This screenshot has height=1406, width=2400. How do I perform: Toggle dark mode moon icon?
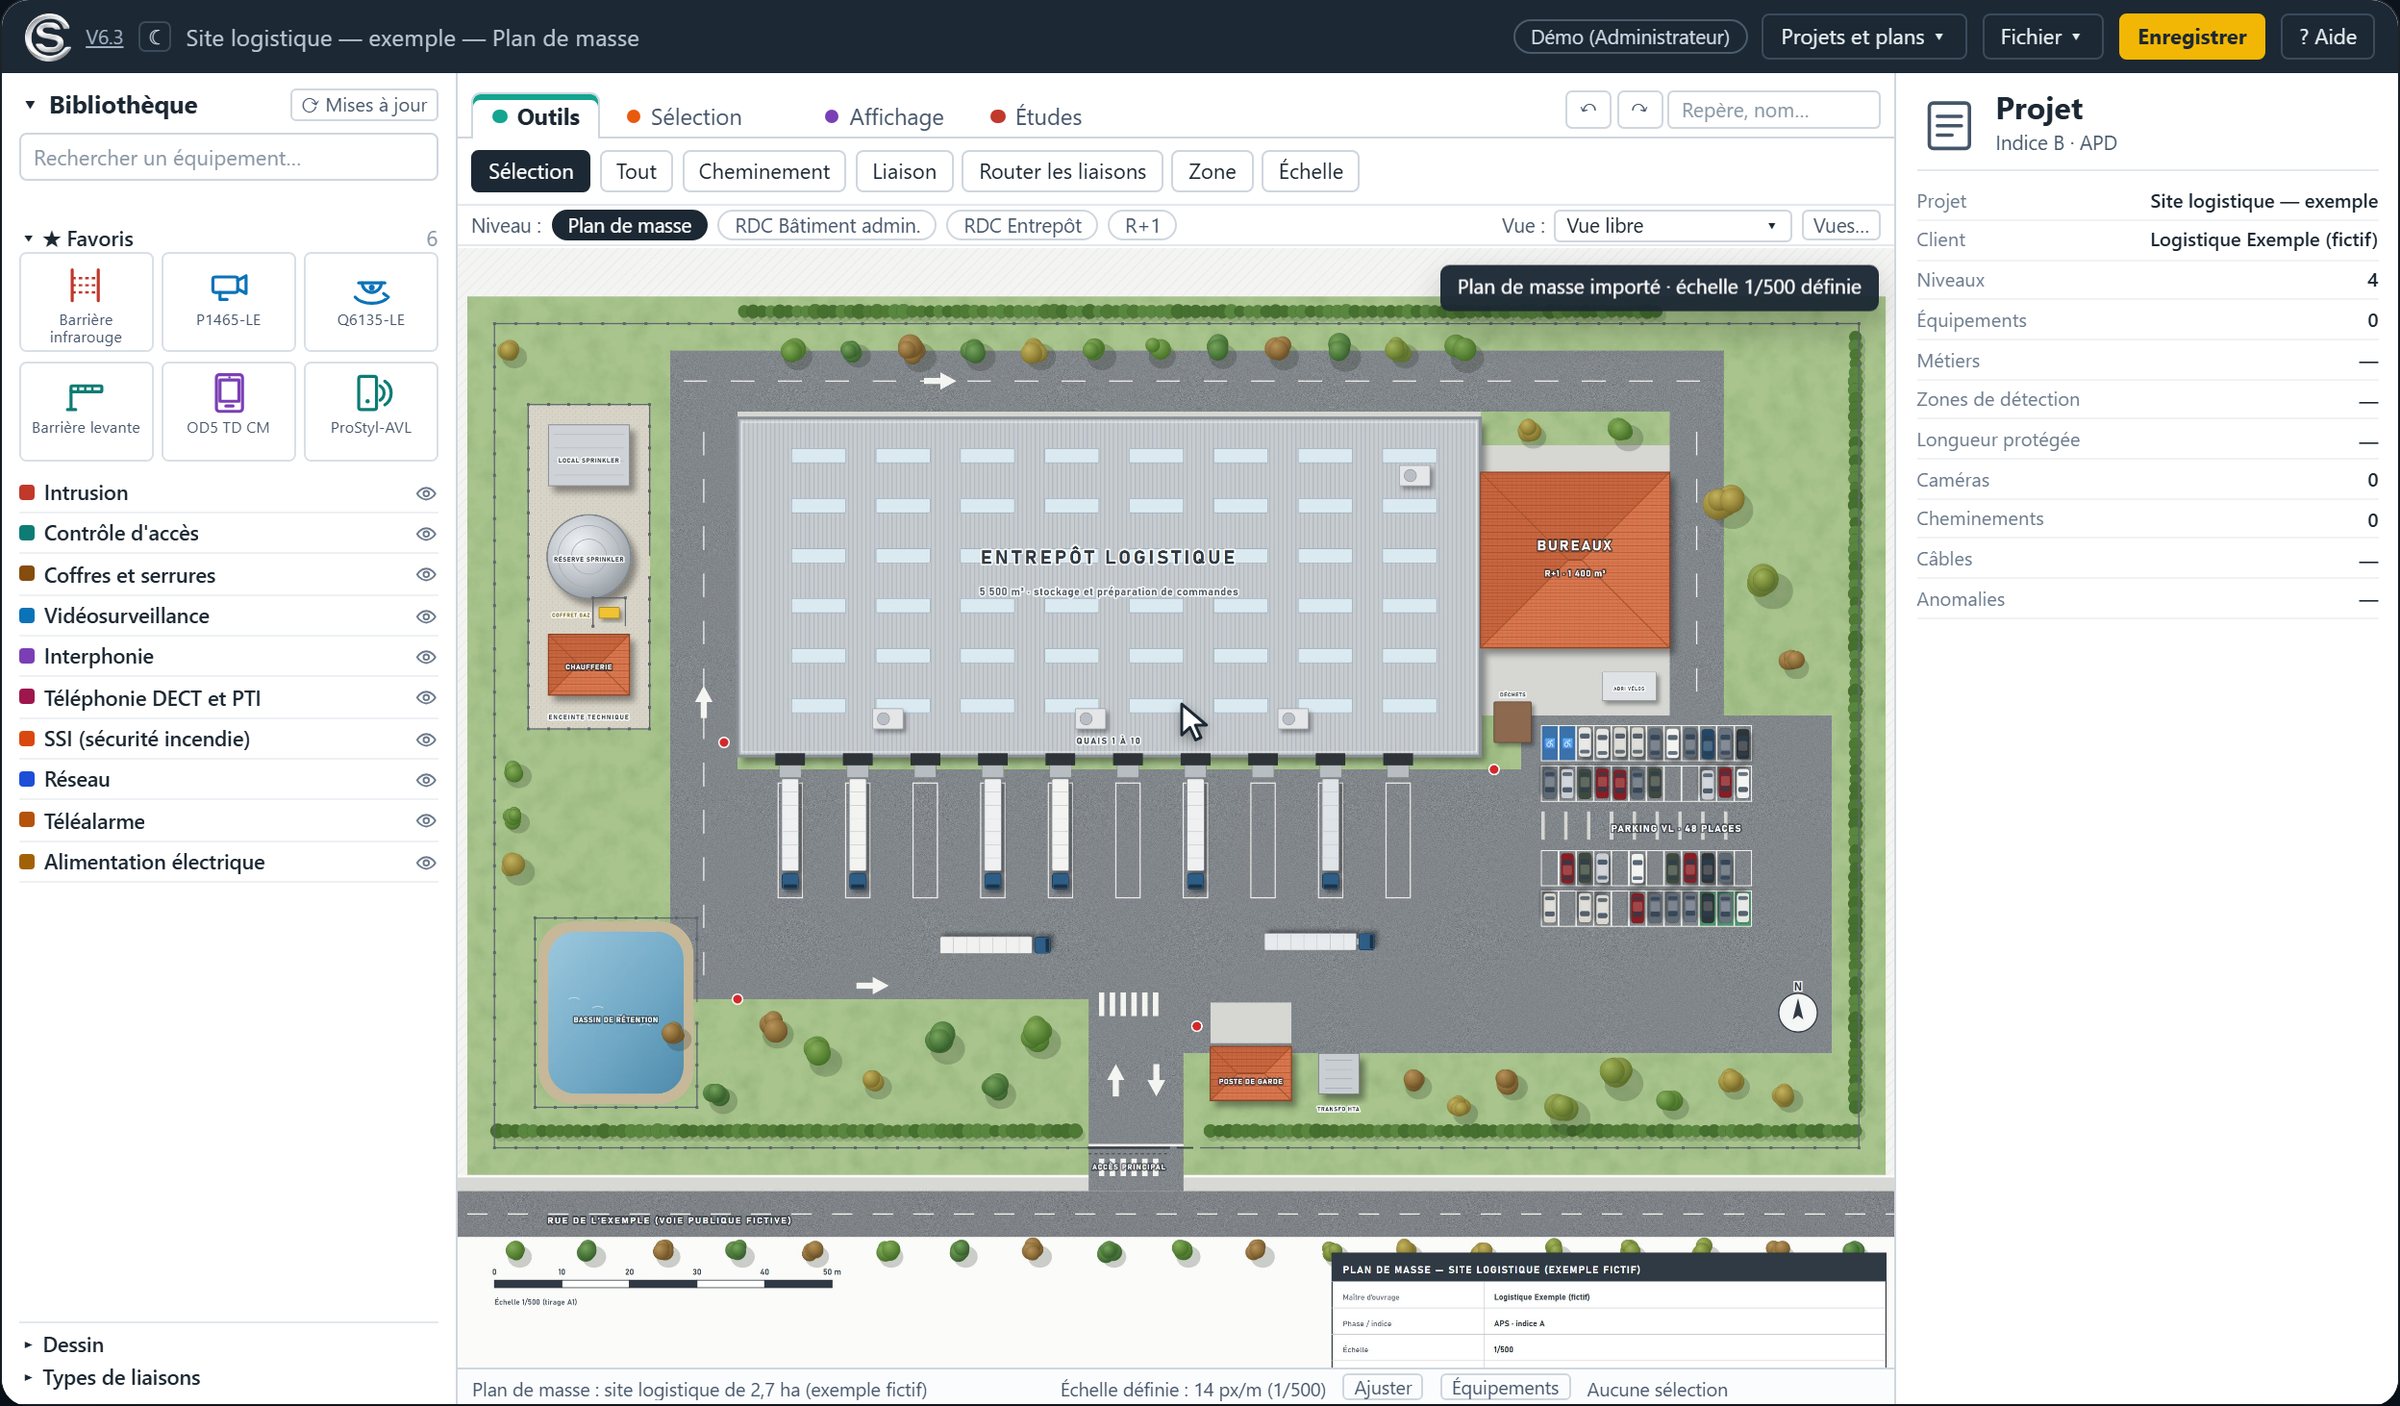pyautogui.click(x=155, y=38)
